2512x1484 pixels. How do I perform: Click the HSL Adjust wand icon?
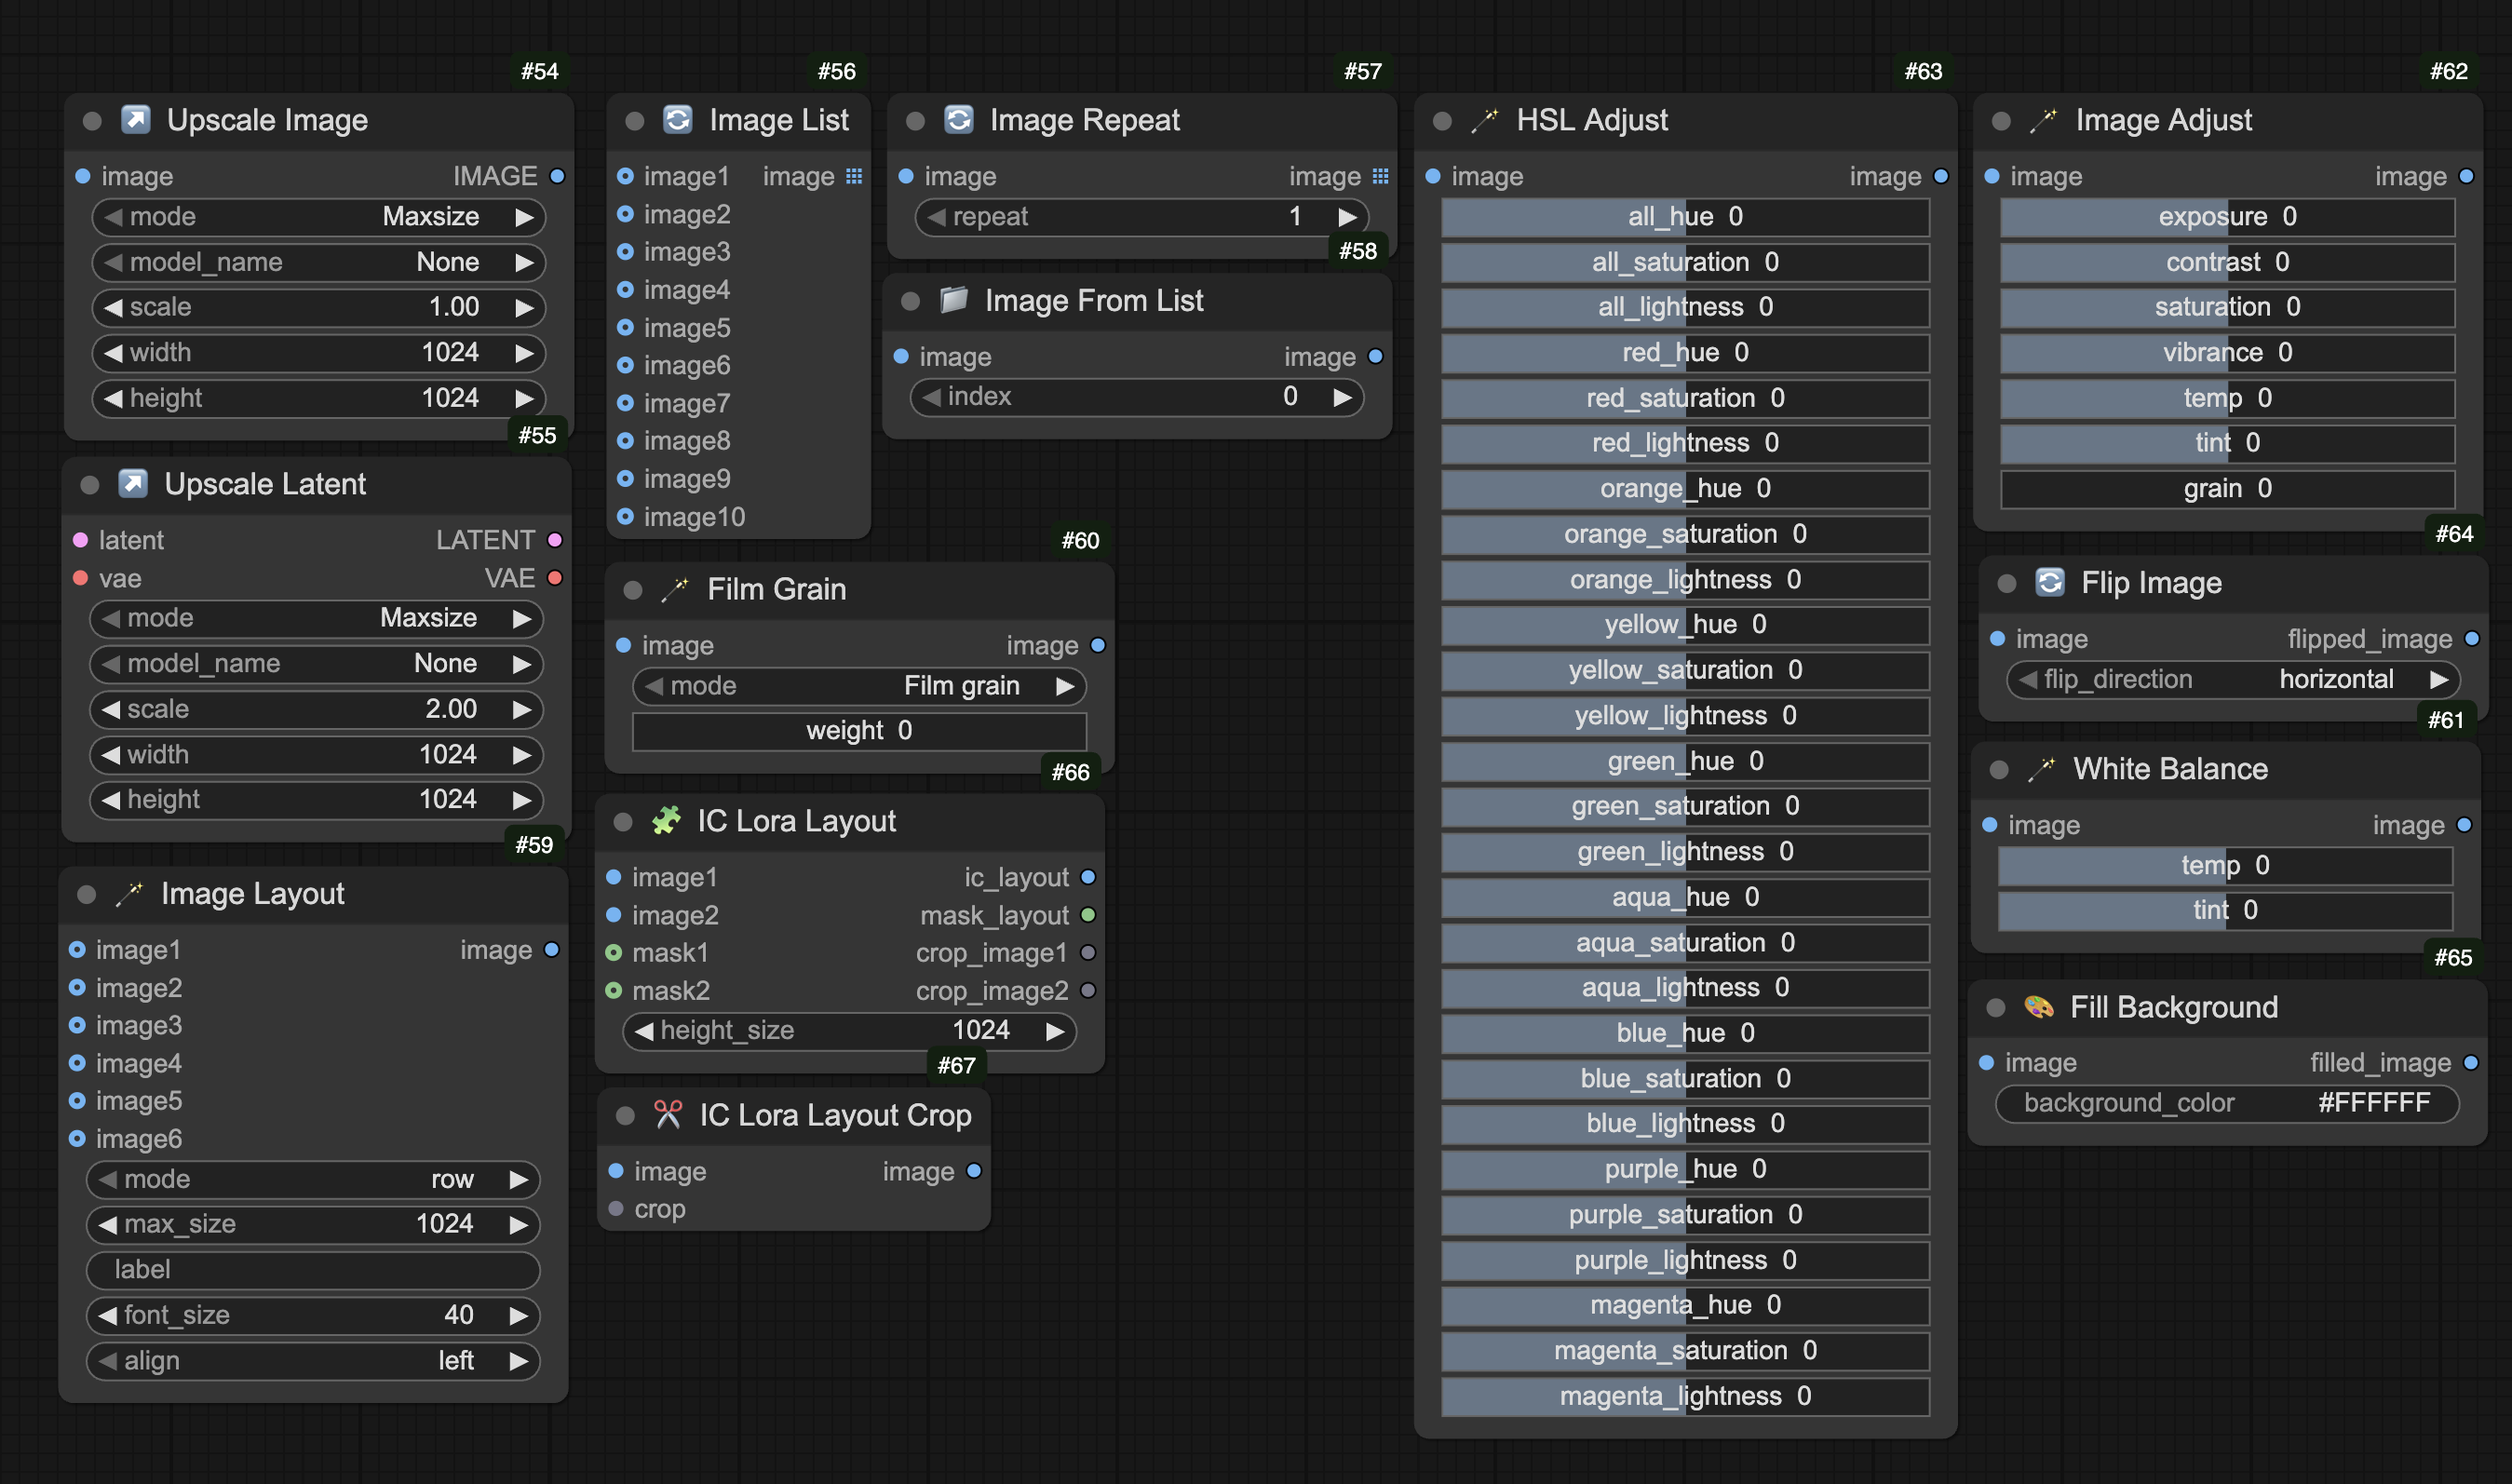tap(1485, 120)
